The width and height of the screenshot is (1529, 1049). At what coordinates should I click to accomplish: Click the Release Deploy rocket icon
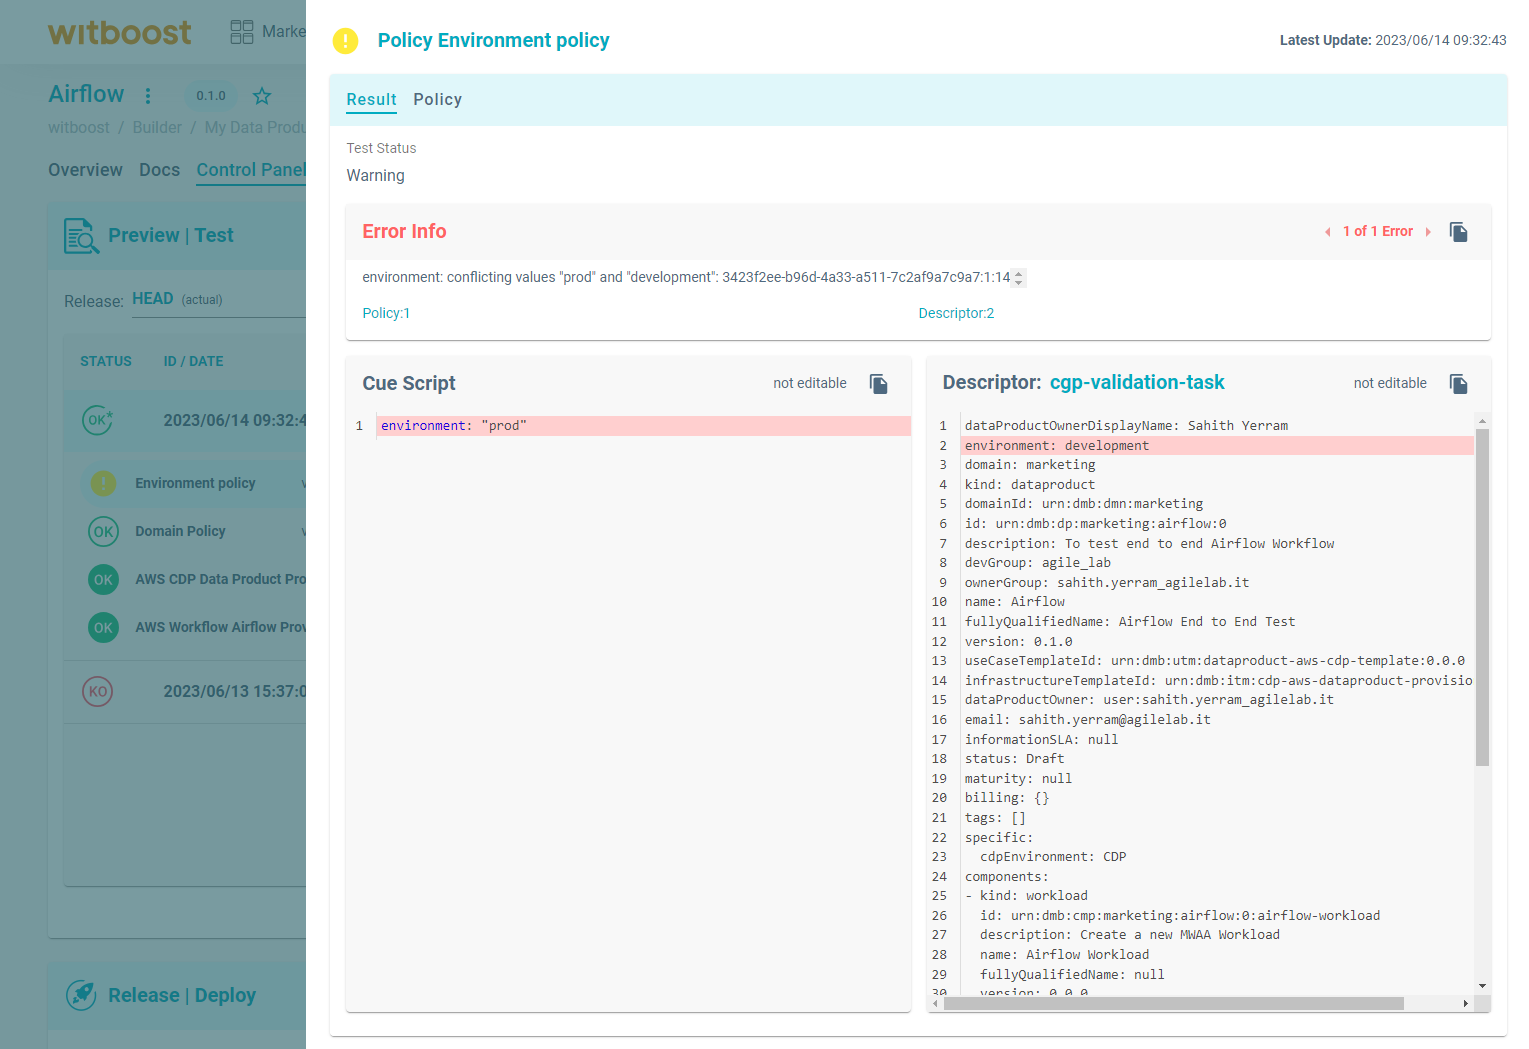pos(81,995)
